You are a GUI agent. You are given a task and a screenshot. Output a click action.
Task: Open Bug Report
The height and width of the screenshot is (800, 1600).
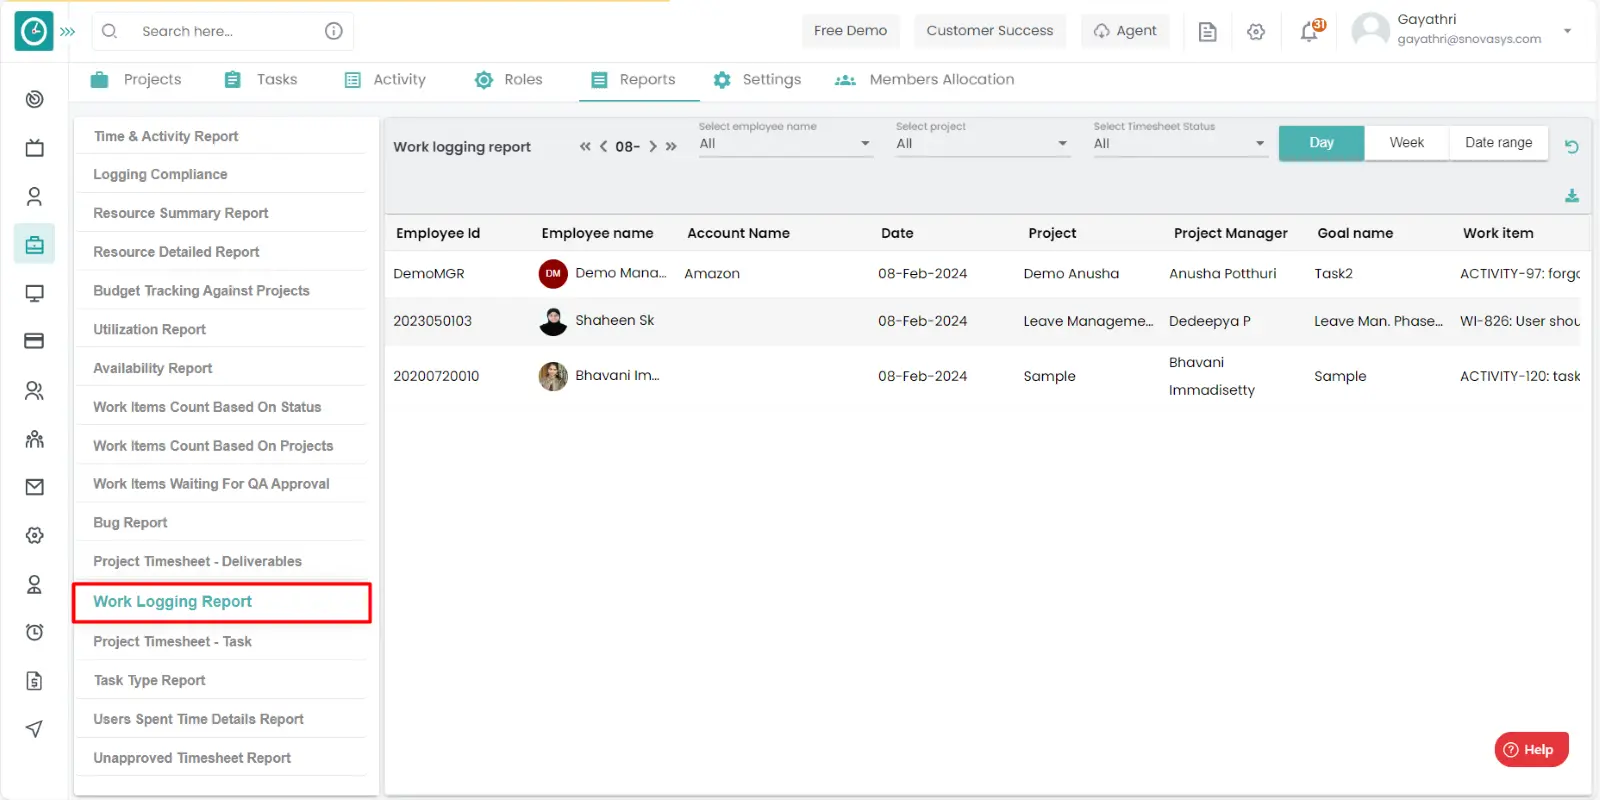pyautogui.click(x=130, y=523)
